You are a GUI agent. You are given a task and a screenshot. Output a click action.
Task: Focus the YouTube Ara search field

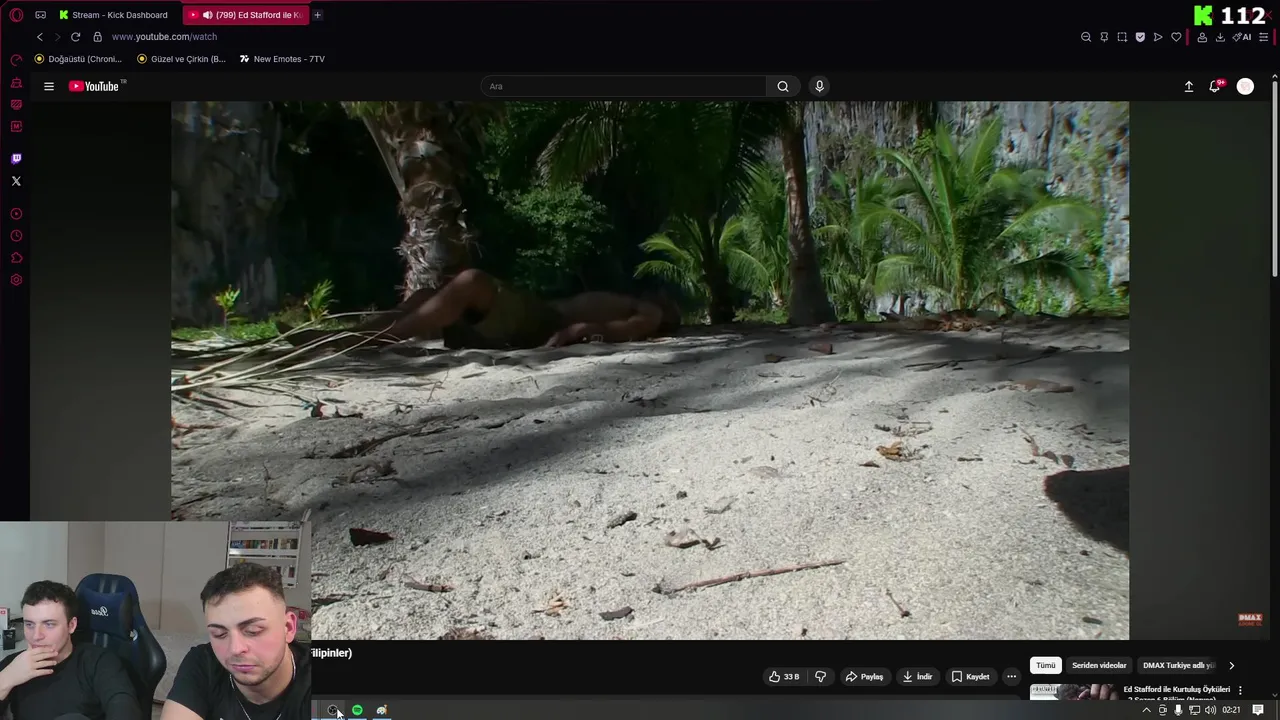[x=625, y=86]
